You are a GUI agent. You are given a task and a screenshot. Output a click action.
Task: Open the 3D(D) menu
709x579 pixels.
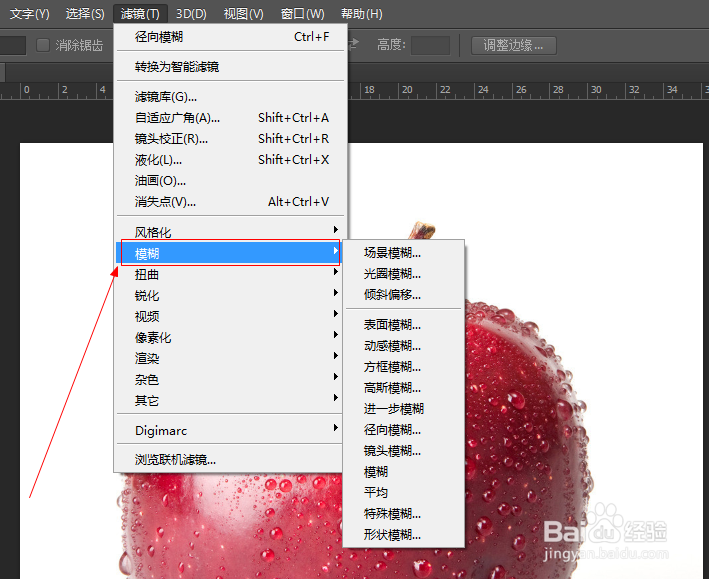tap(191, 14)
